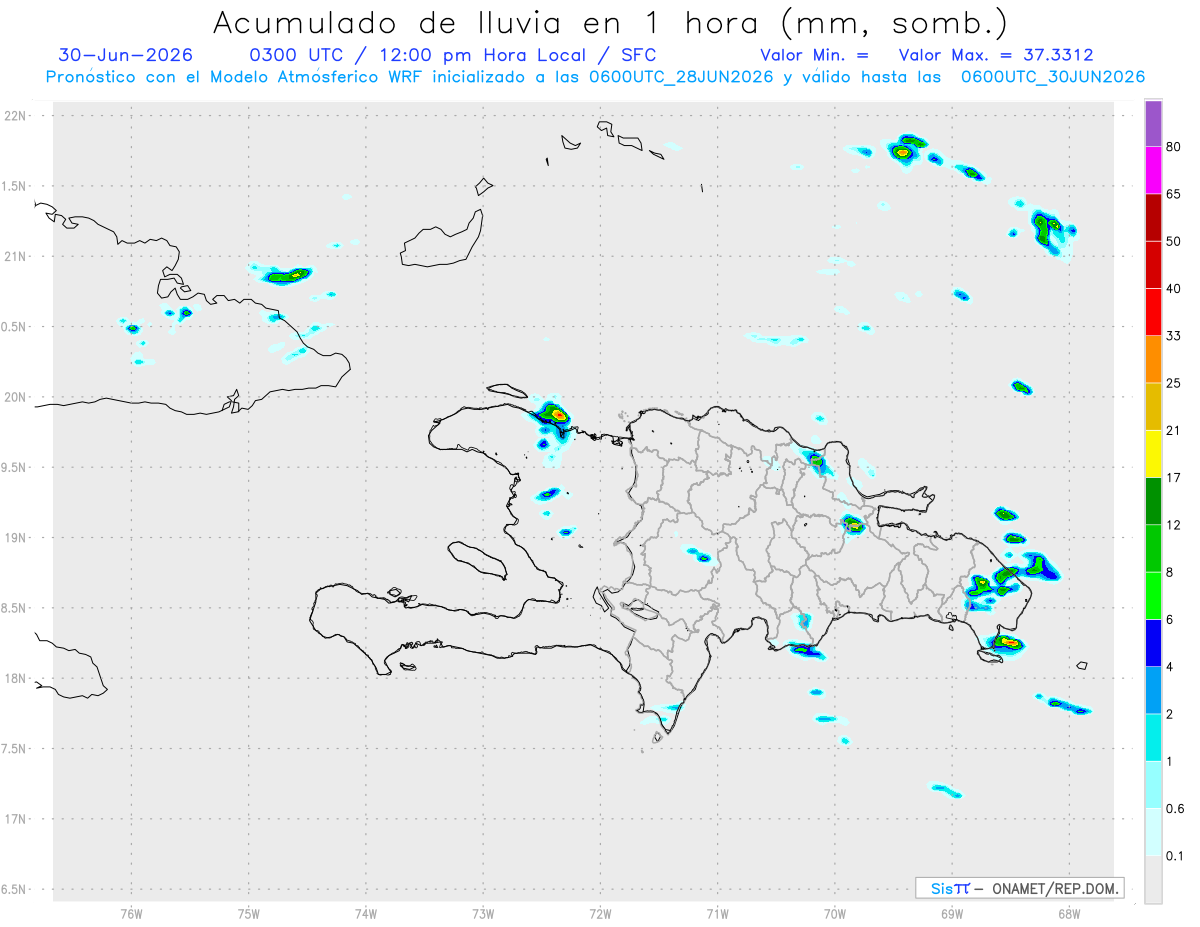Click the '74W' longitude label

(x=366, y=913)
